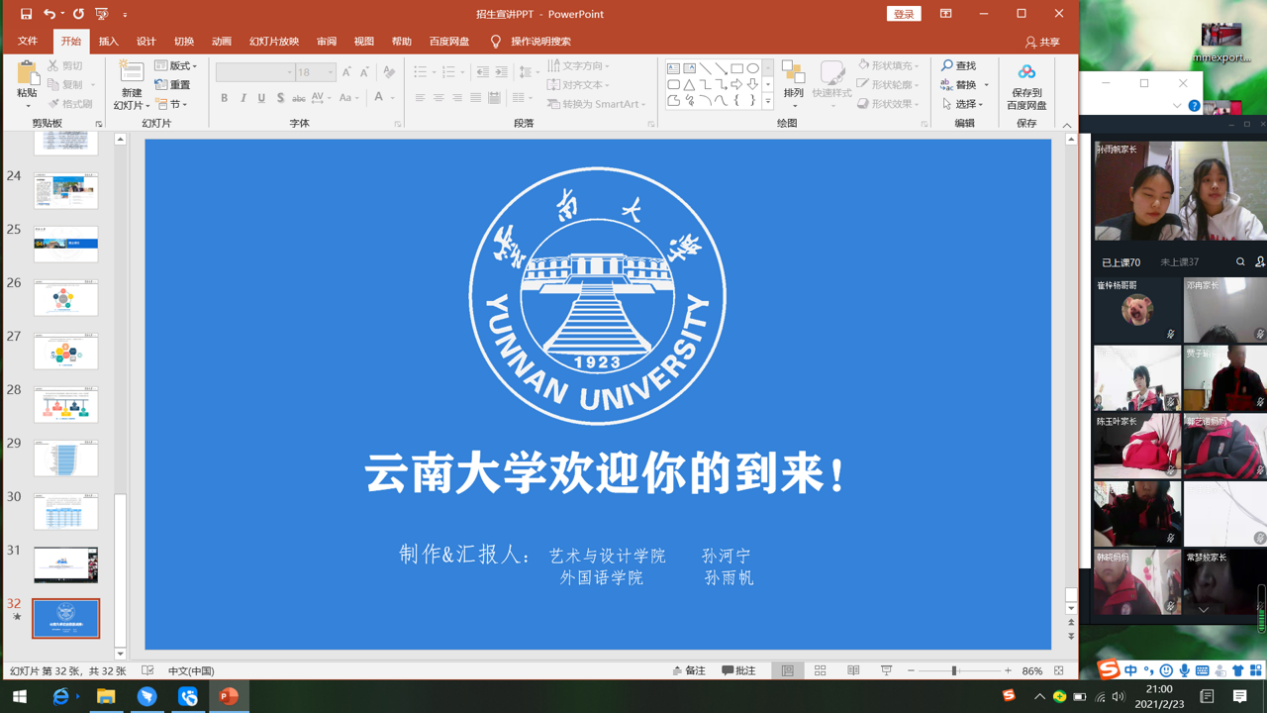Click the Redo/Repeat icon
The width and height of the screenshot is (1267, 713).
[78, 14]
